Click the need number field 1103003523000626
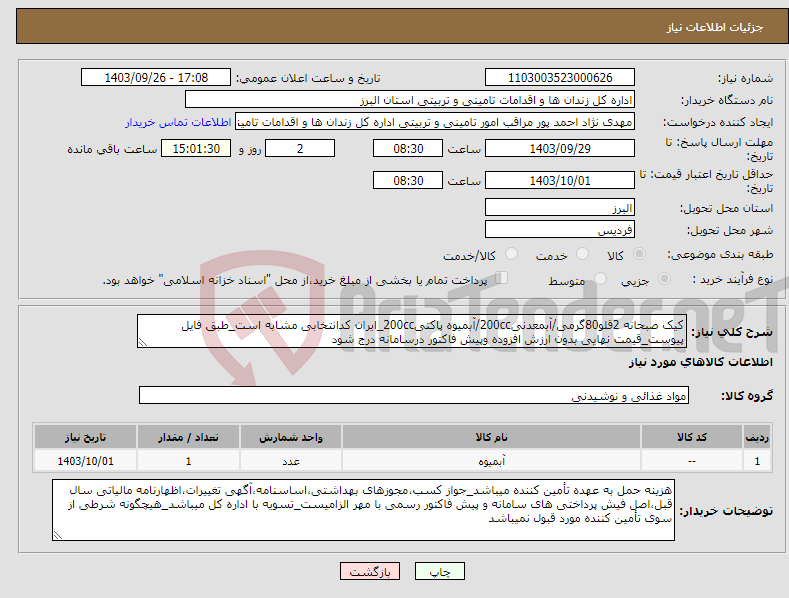The image size is (789, 598). 560,78
